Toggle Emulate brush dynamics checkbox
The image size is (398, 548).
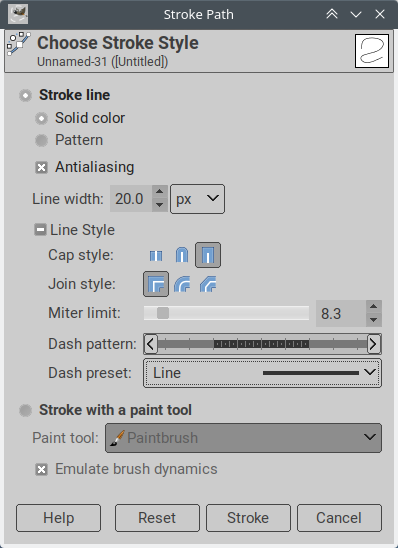coord(42,469)
